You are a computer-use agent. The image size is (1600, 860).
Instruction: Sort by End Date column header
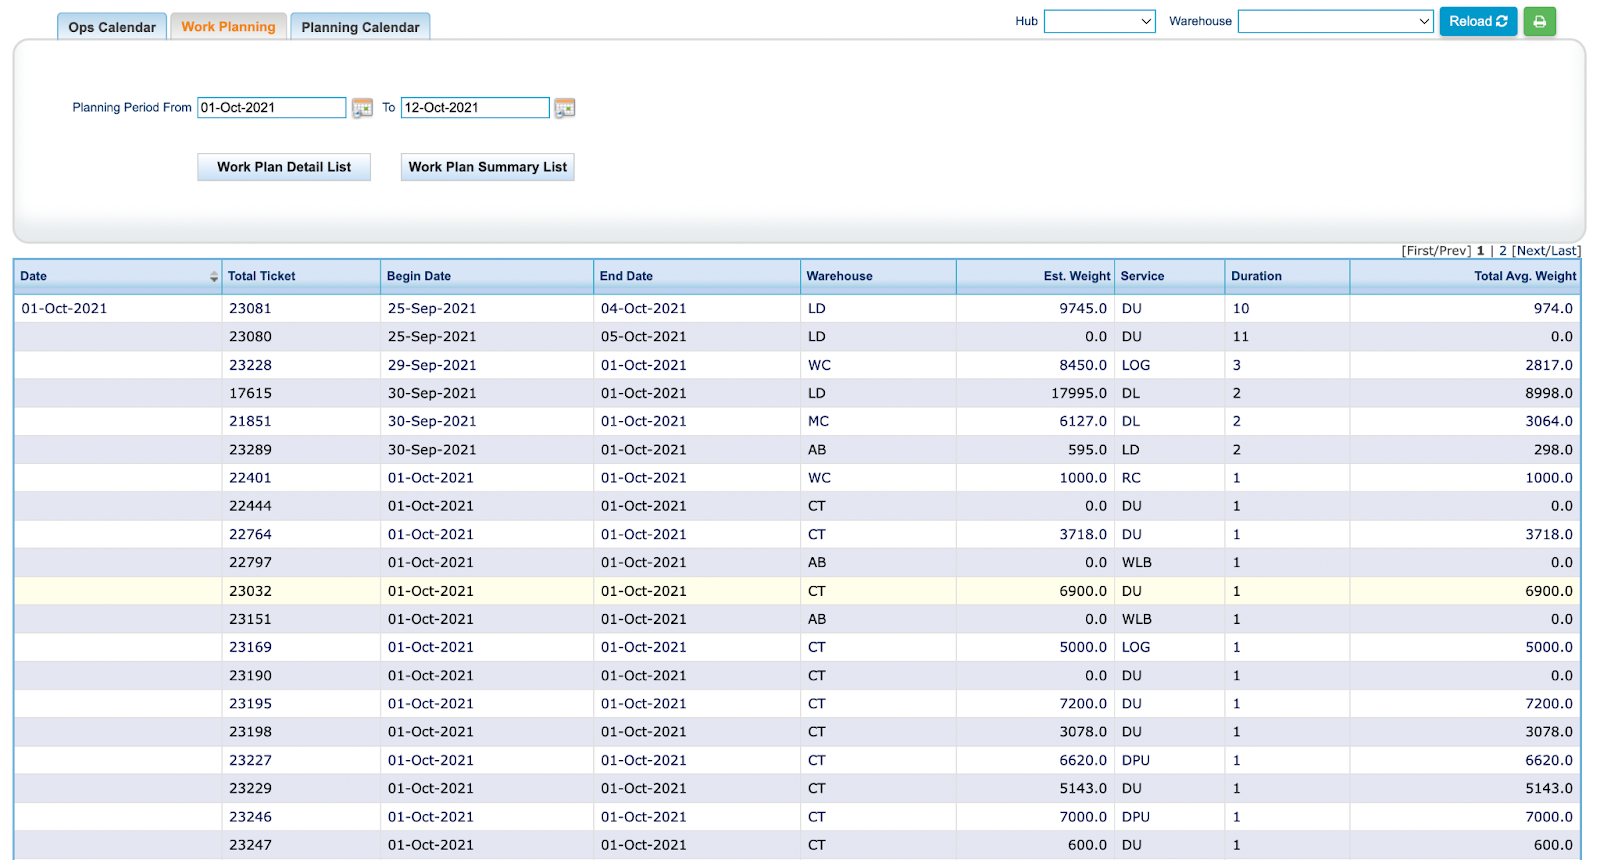626,276
